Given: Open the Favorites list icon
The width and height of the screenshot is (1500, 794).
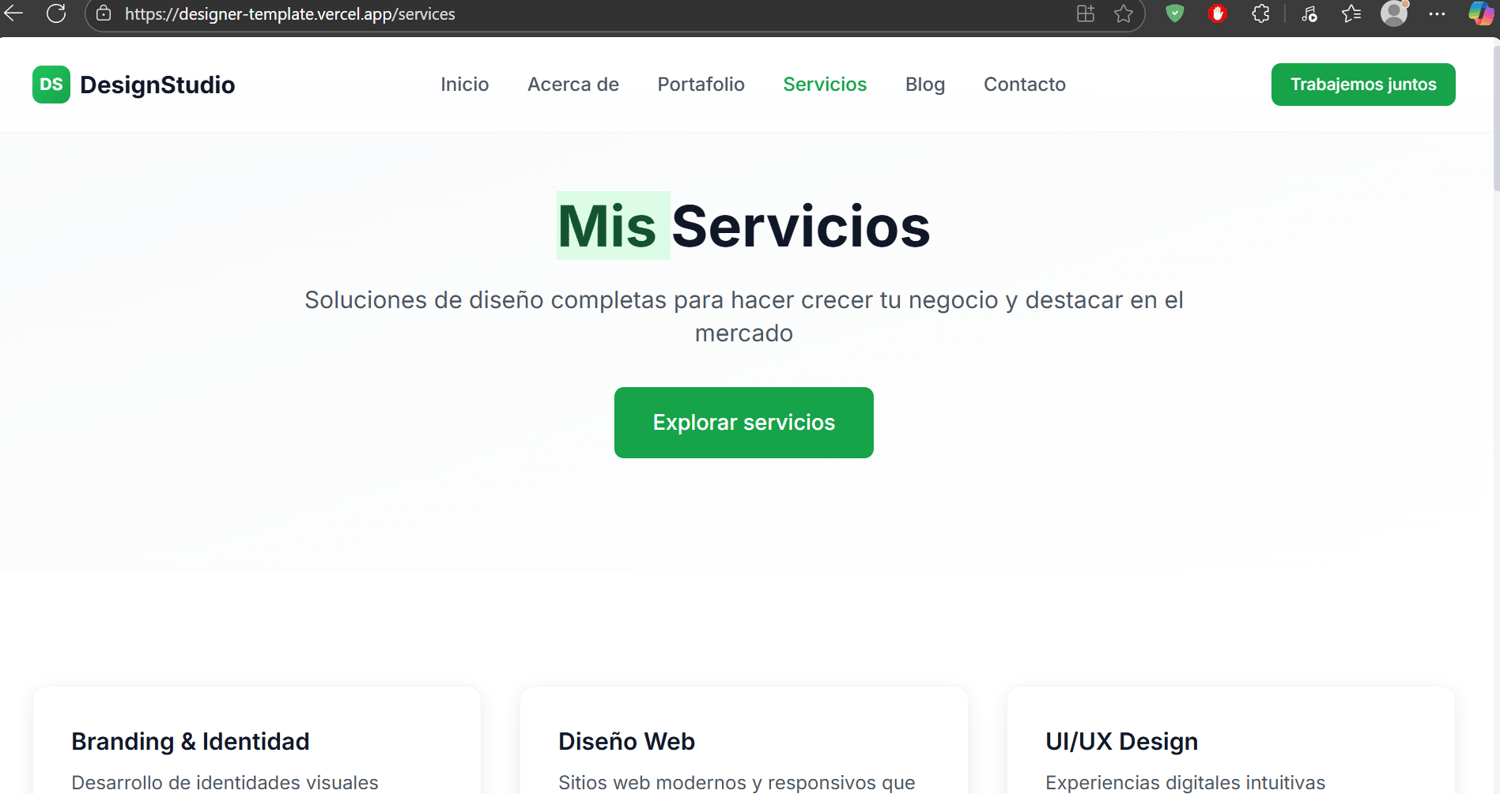Looking at the screenshot, I should click(1352, 14).
